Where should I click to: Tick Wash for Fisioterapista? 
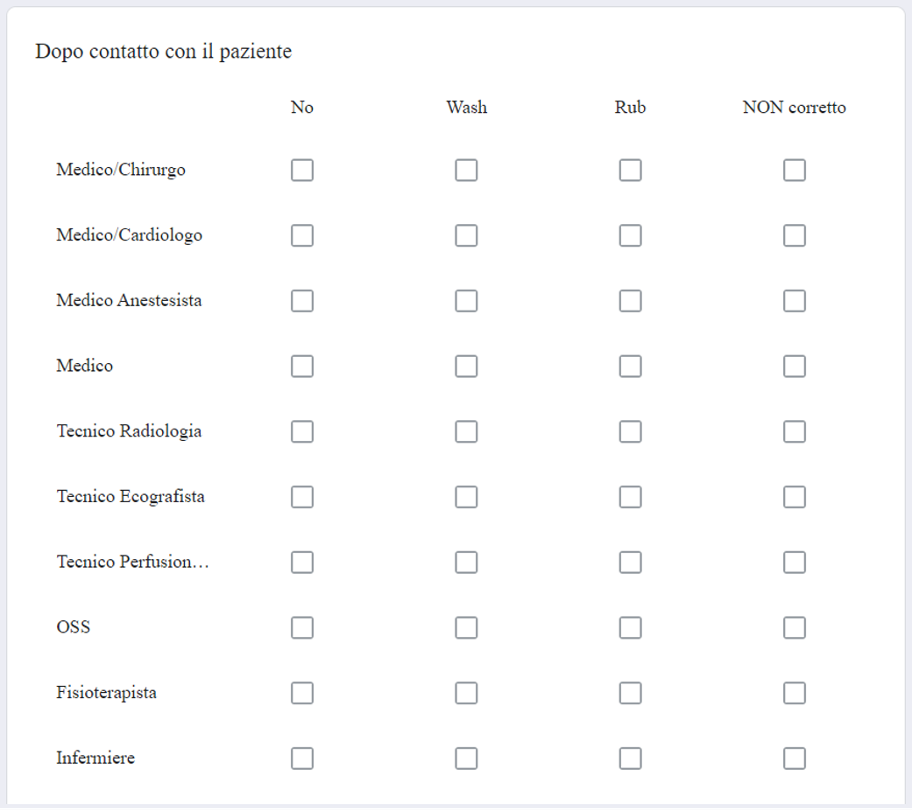pyautogui.click(x=466, y=693)
